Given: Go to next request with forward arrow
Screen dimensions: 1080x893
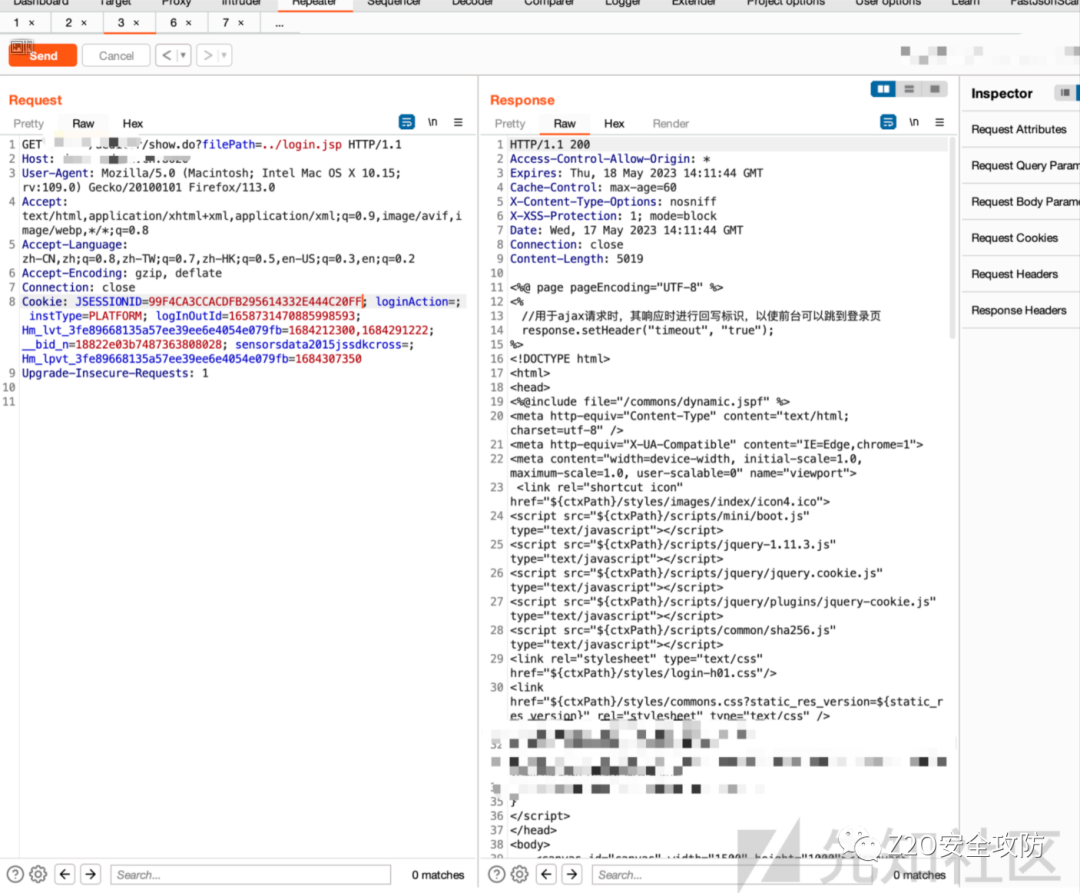Looking at the screenshot, I should click(207, 55).
